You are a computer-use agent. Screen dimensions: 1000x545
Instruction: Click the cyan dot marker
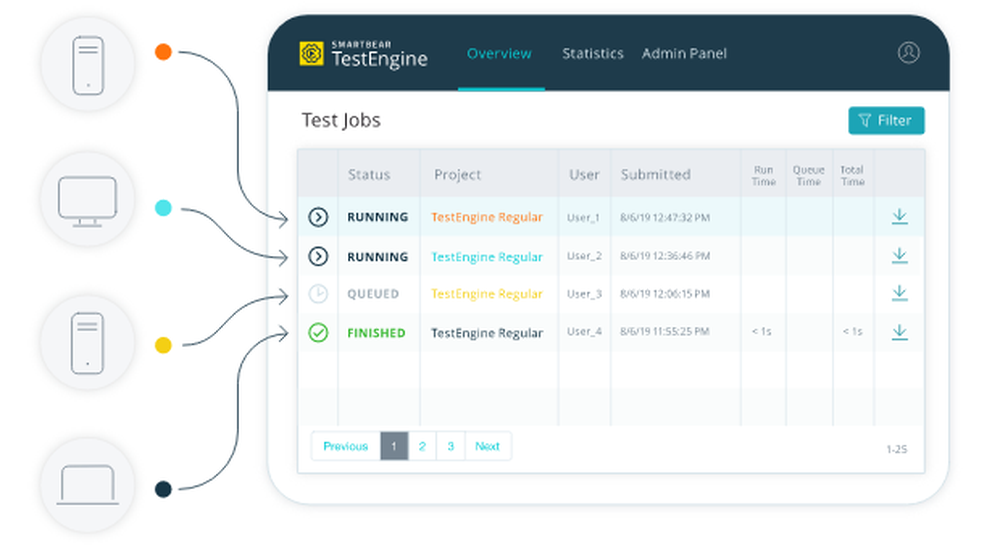(163, 208)
